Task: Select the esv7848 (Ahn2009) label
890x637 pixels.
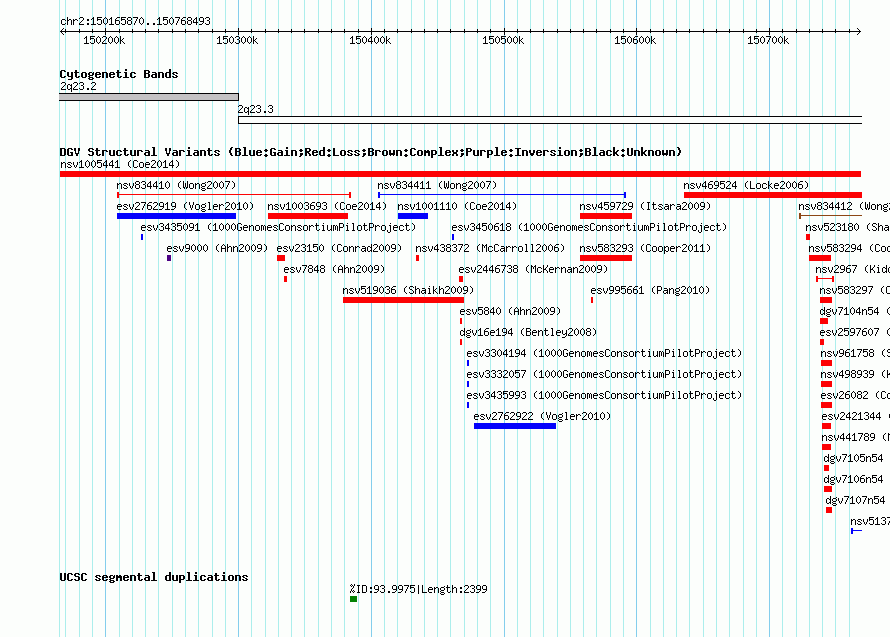Action: click(334, 269)
